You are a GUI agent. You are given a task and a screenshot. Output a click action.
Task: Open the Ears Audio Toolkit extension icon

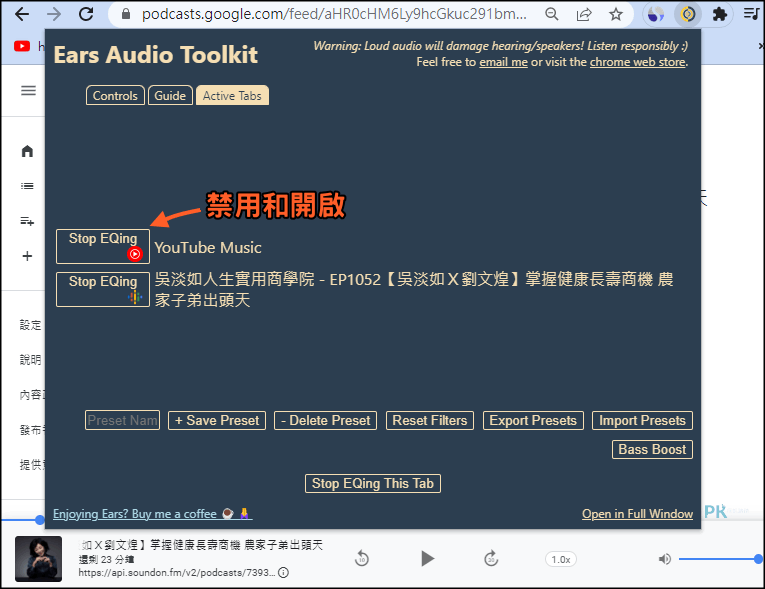[687, 14]
